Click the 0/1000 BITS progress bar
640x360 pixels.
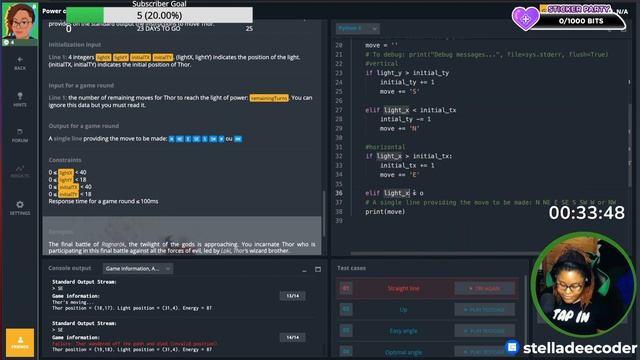pos(580,20)
